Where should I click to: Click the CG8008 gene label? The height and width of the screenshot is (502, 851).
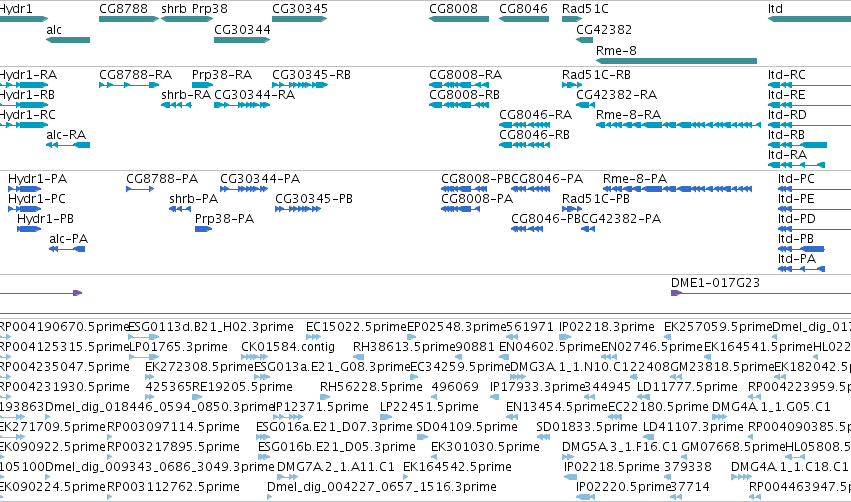453,9
